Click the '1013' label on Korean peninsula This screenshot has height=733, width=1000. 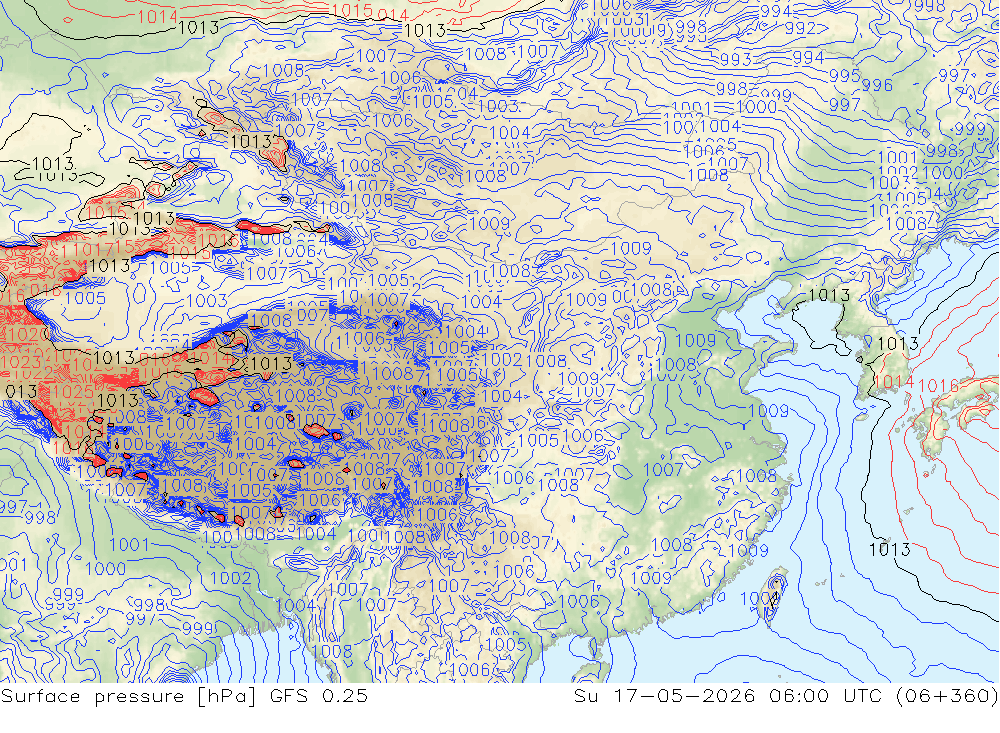point(897,343)
